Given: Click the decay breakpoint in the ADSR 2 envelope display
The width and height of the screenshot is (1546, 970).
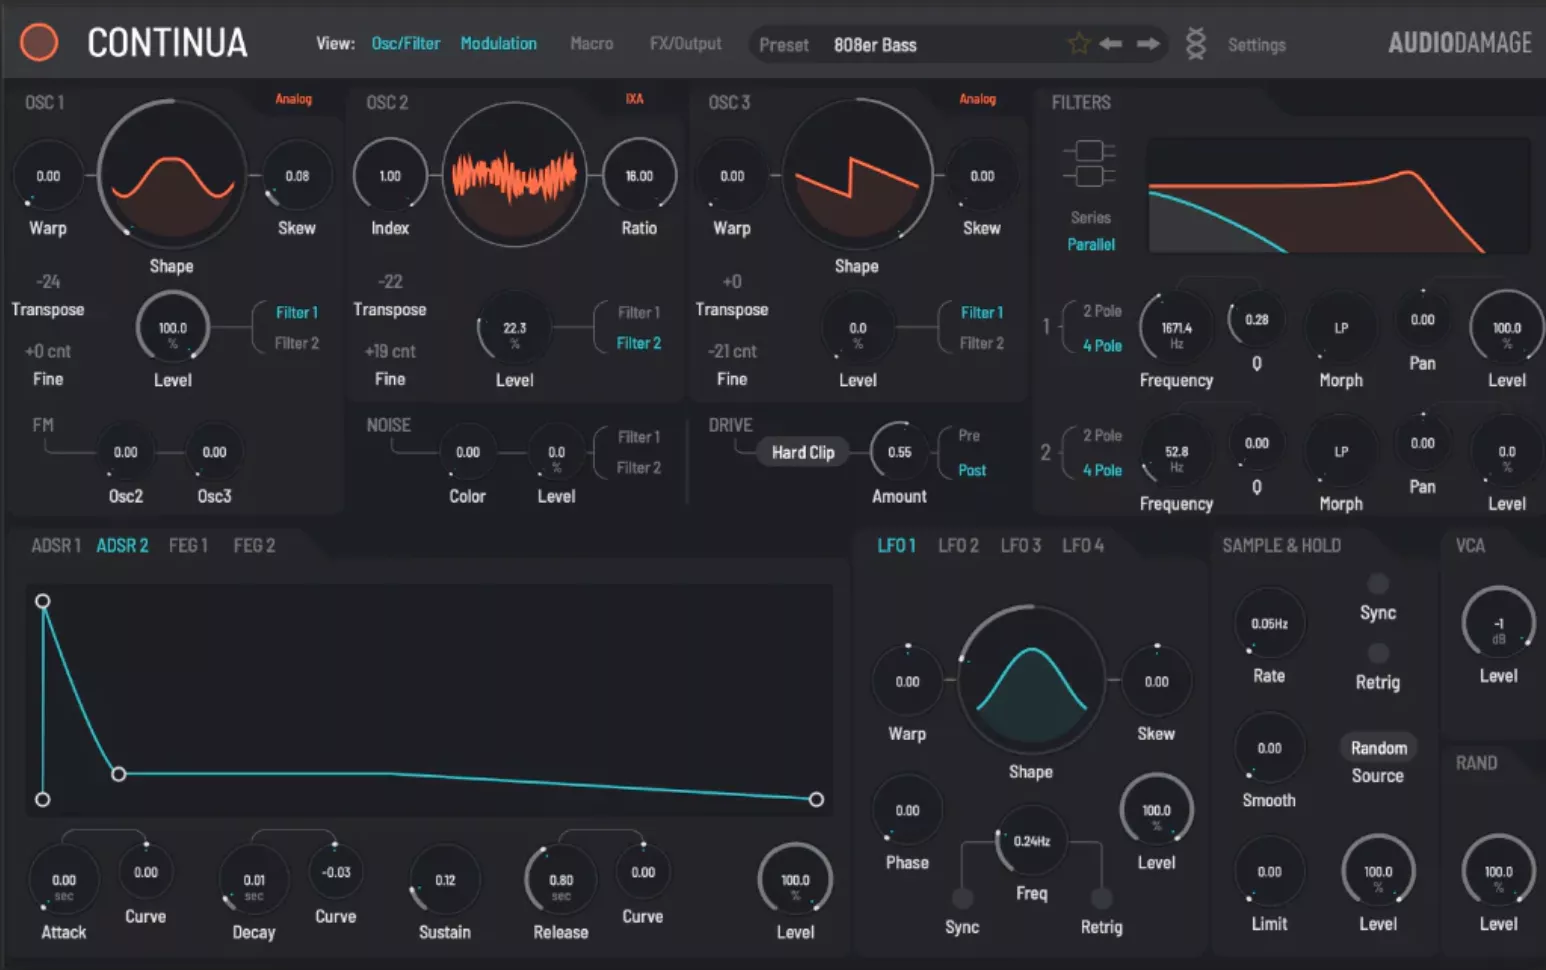Looking at the screenshot, I should 119,773.
